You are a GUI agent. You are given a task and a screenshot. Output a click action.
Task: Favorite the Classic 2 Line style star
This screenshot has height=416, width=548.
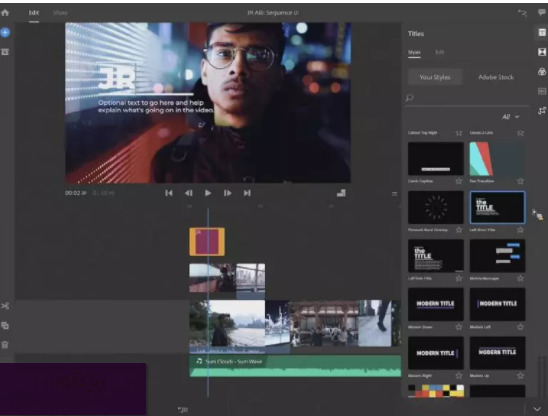520,133
